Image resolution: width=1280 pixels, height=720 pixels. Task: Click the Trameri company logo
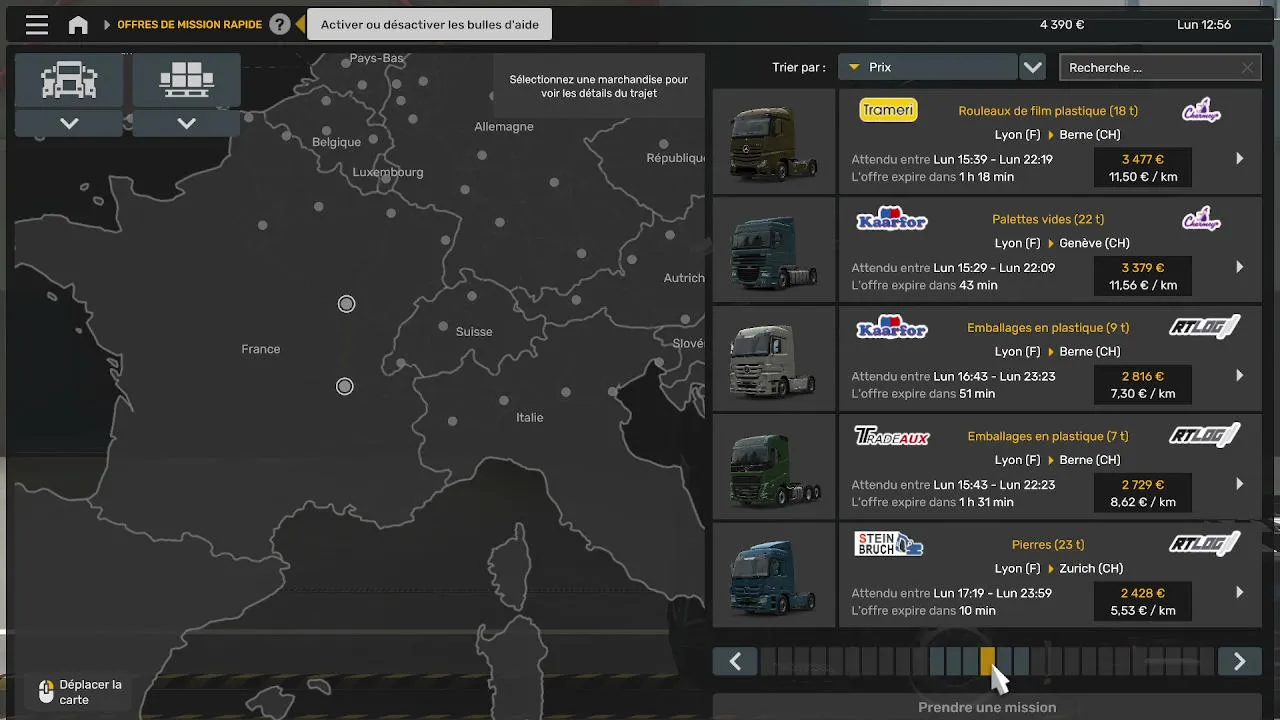[x=888, y=110]
